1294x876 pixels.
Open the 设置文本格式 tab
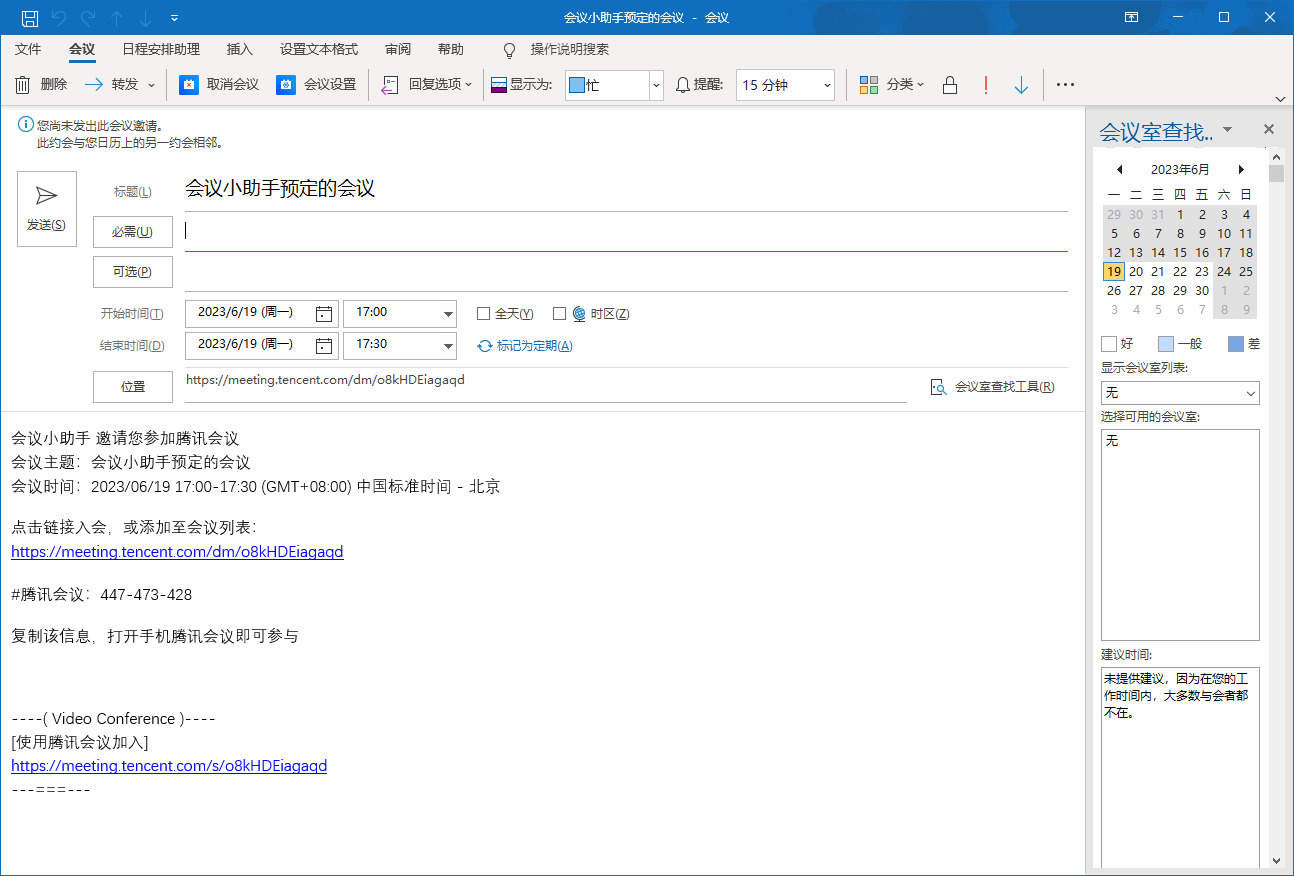point(319,49)
